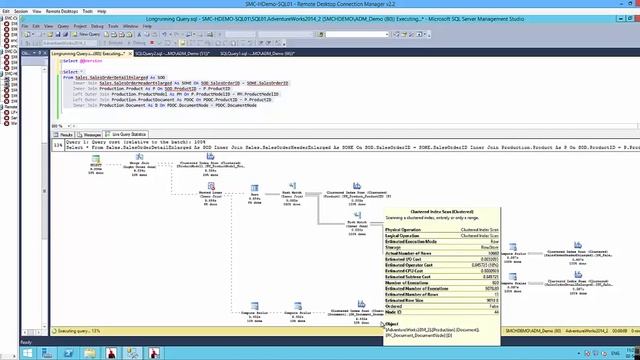Open File Explorer from the taskbar

tap(90, 353)
